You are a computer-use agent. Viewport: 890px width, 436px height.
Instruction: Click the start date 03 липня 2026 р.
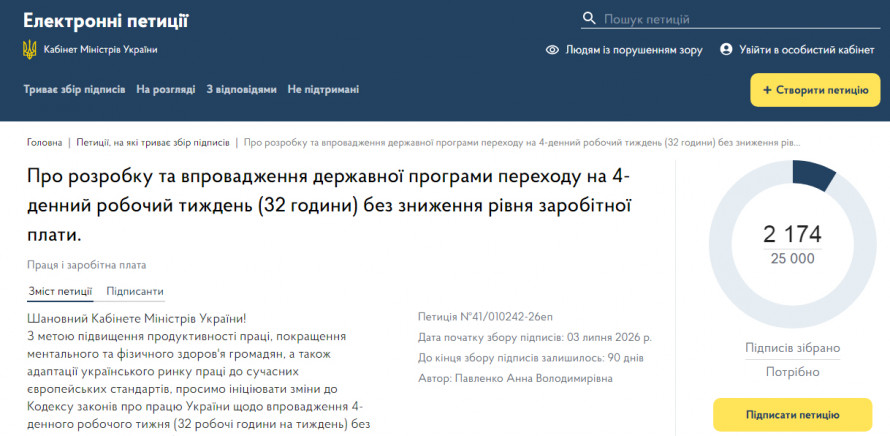tap(609, 338)
